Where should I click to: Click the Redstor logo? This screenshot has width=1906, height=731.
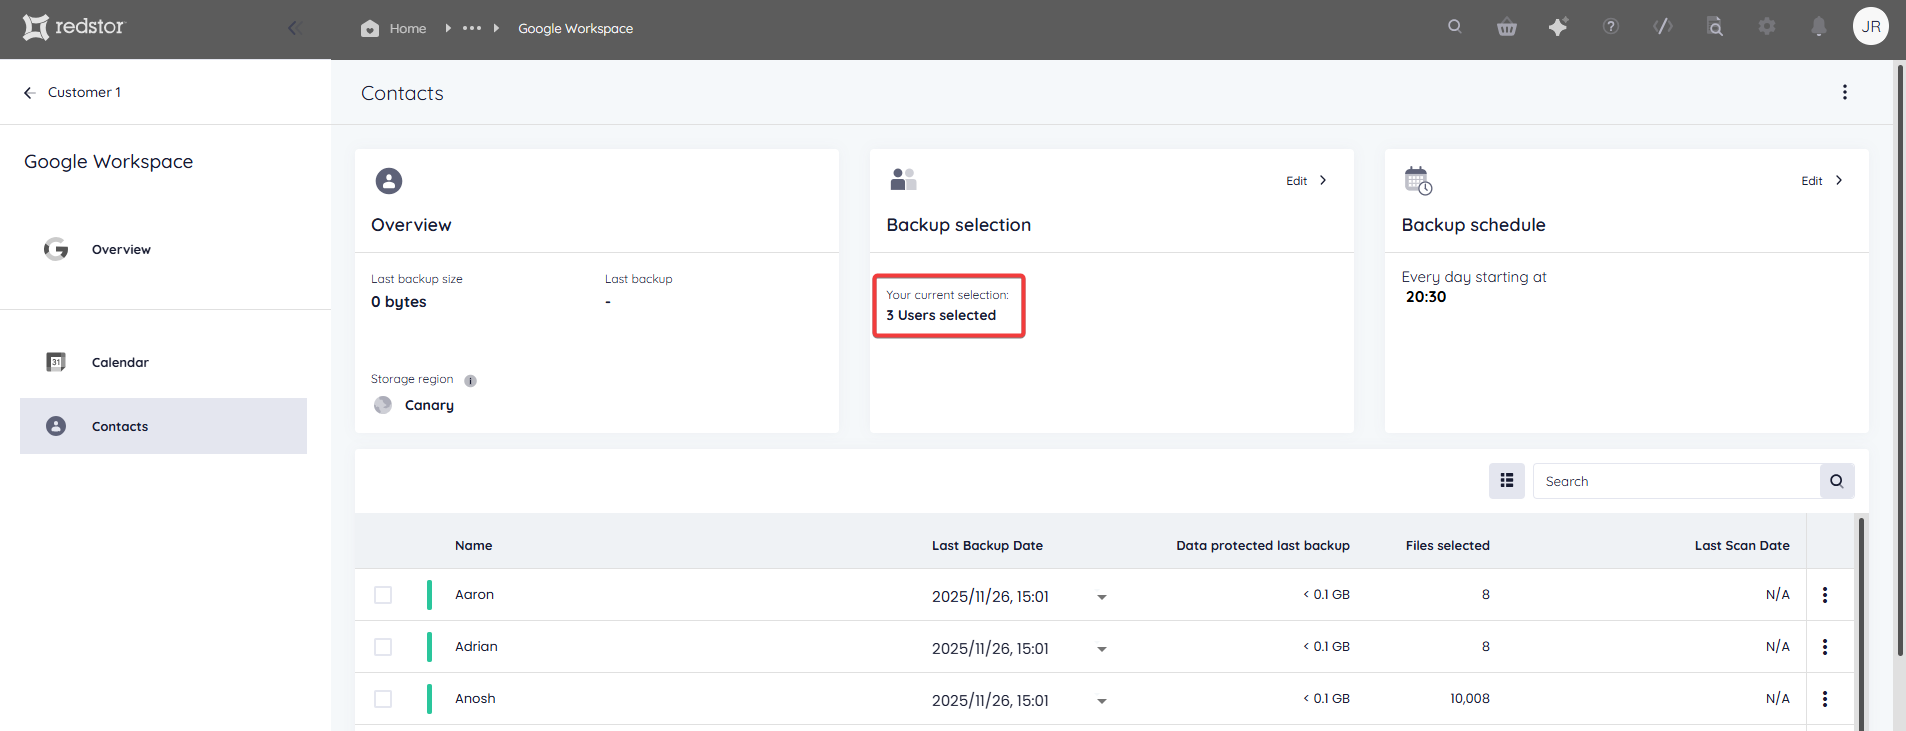pos(74,27)
